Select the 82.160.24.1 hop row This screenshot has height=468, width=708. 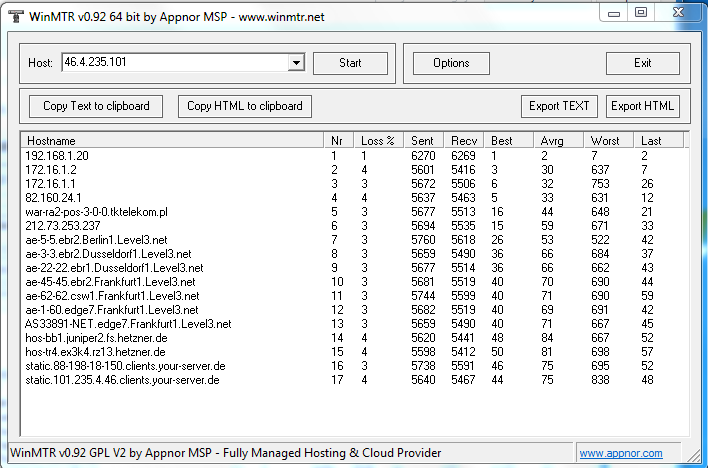click(x=354, y=198)
